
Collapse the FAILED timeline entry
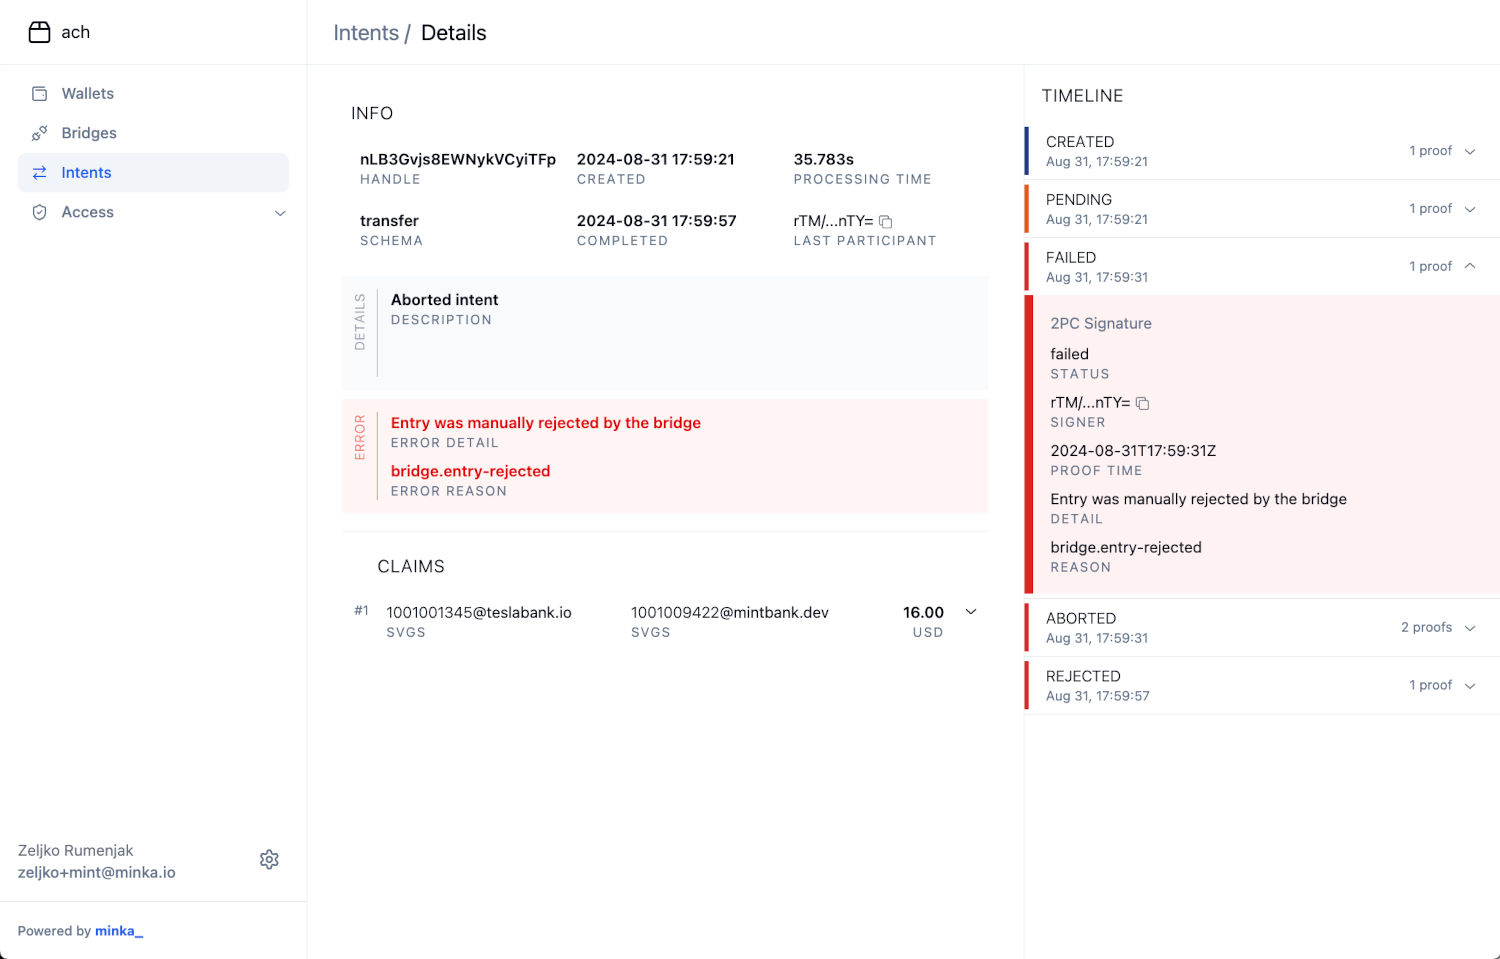point(1469,266)
